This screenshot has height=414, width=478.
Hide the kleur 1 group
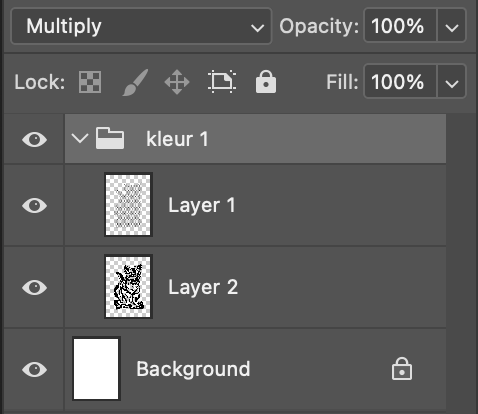coord(34,139)
